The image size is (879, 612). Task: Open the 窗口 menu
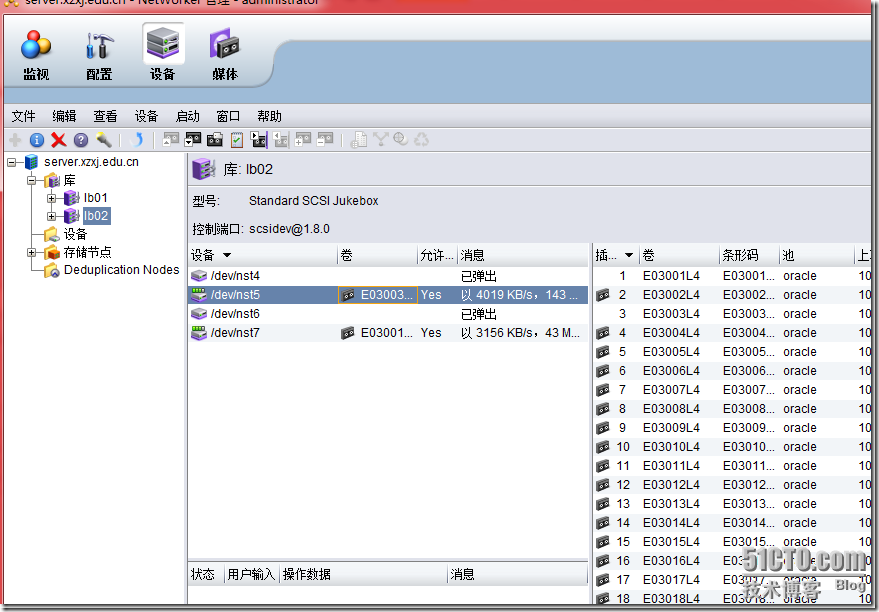point(228,116)
